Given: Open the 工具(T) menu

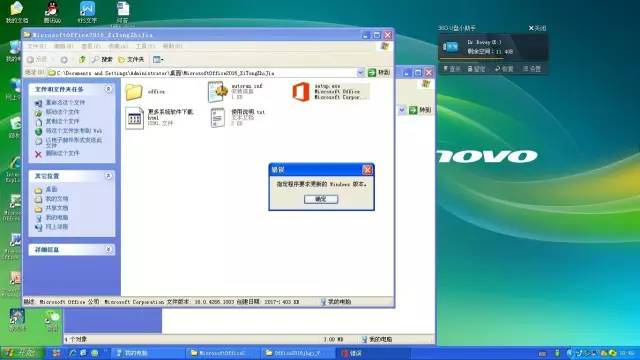Looking at the screenshot, I should [145, 46].
